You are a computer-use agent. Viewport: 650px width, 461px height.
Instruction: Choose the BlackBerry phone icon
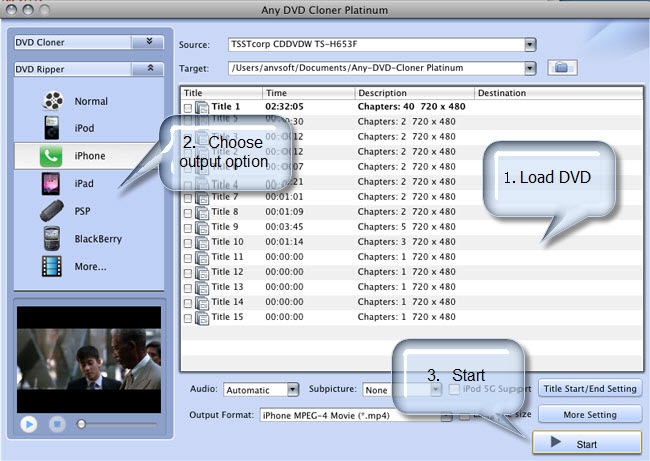[52, 238]
